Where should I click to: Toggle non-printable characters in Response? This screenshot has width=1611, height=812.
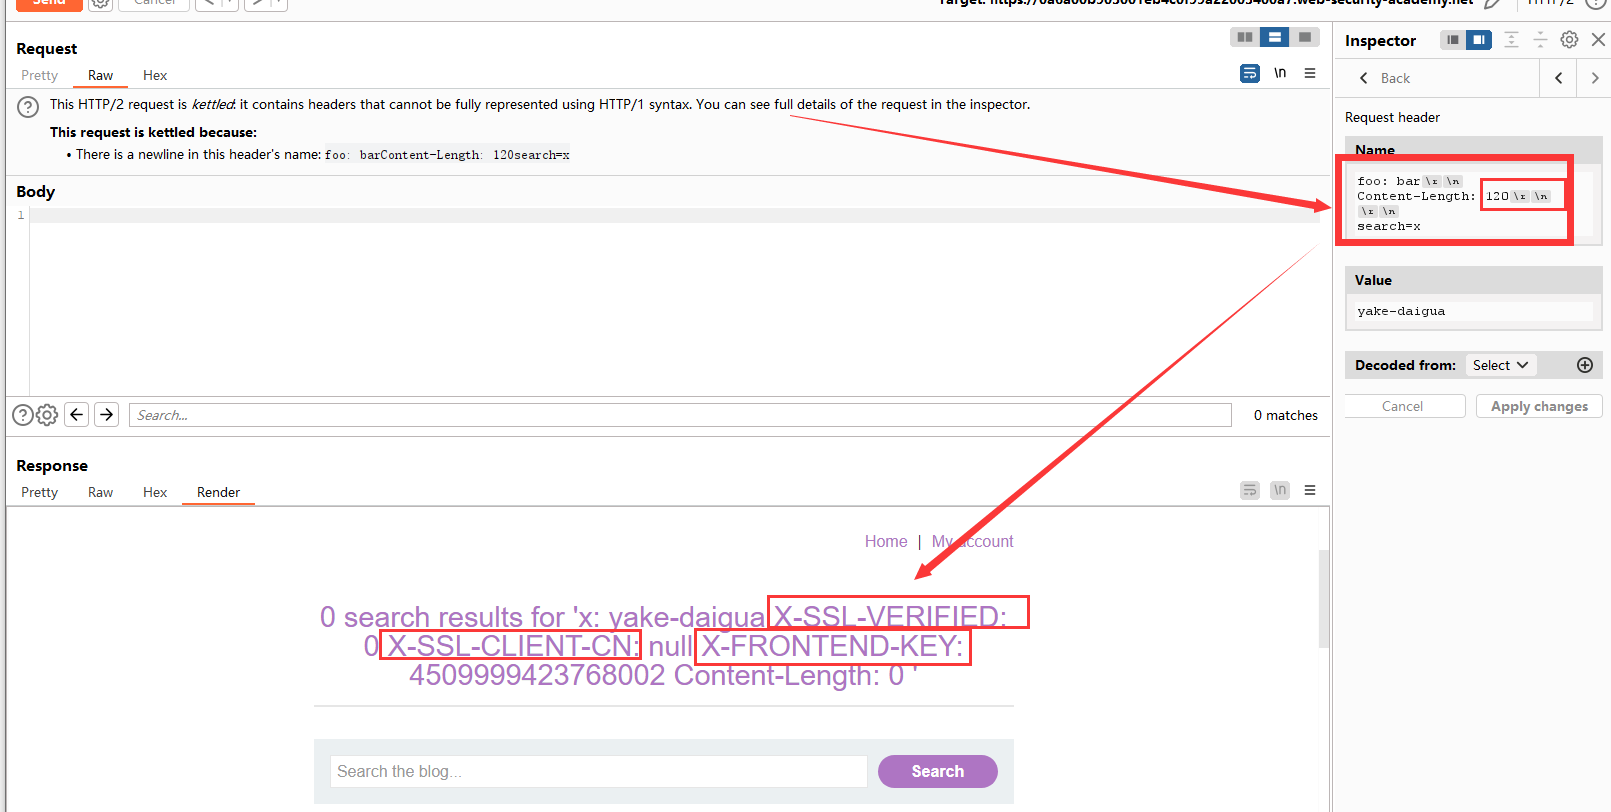pyautogui.click(x=1280, y=490)
